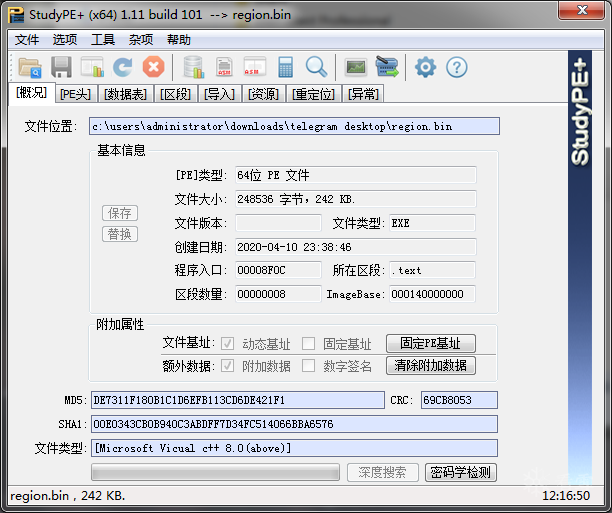Open settings with the gear icon
612x513 pixels.
[425, 67]
